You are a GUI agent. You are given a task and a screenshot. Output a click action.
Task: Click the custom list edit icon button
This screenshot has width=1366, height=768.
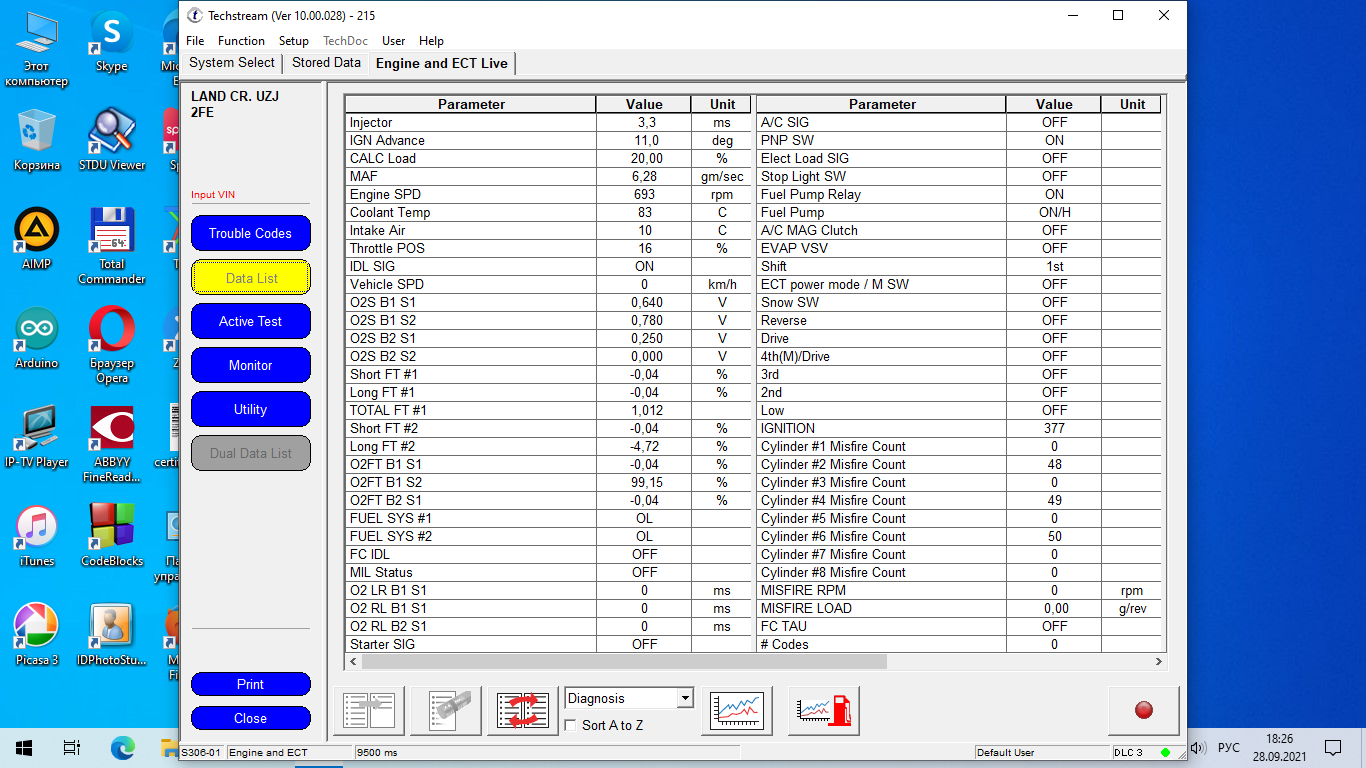coord(447,710)
